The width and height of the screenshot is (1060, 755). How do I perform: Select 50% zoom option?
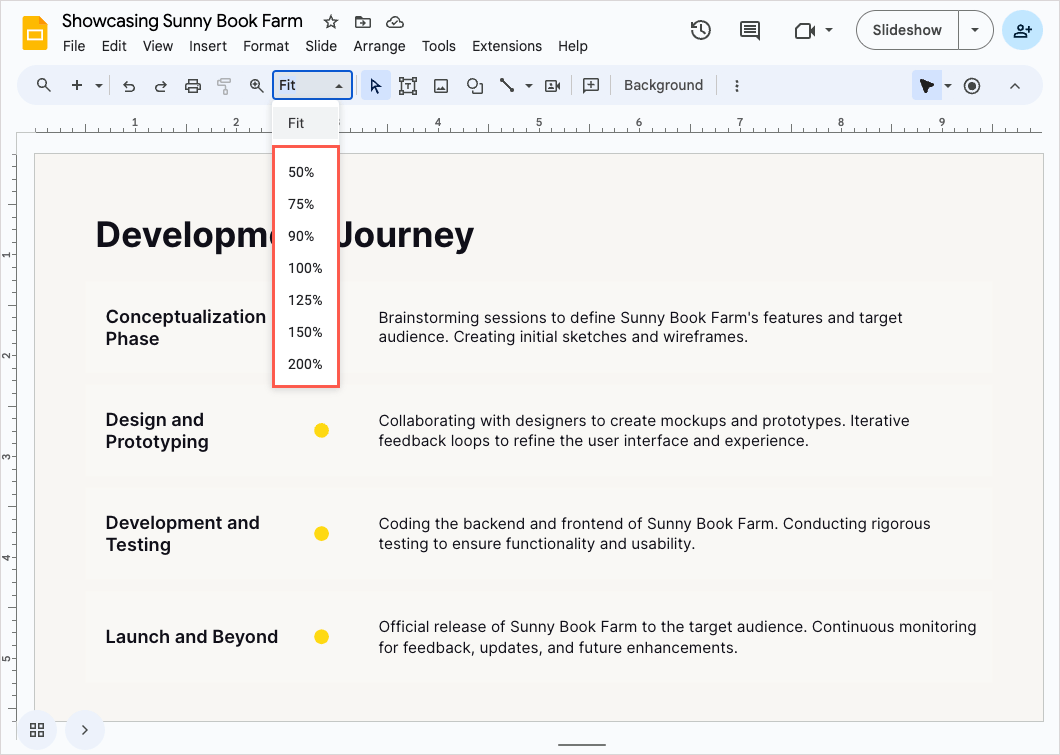click(306, 172)
